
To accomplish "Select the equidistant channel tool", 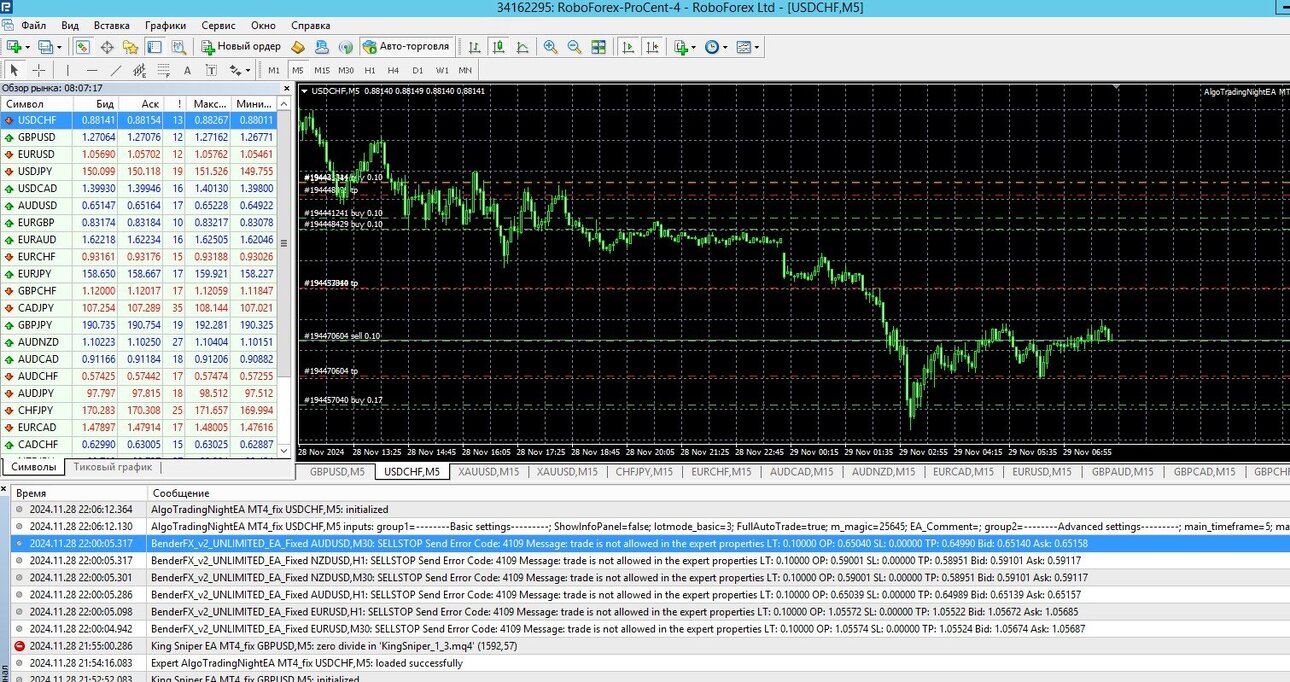I will pos(139,70).
